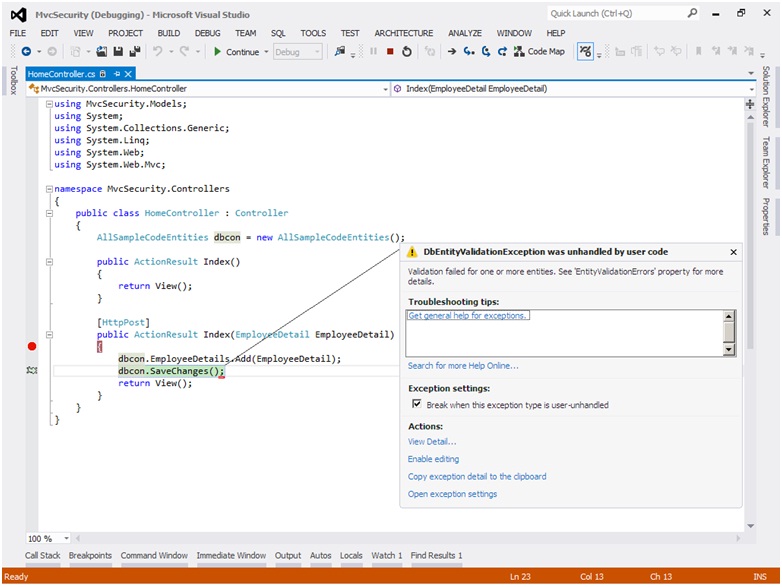Open the EDIT menu
Image resolution: width=782 pixels, height=587 pixels.
coord(49,33)
